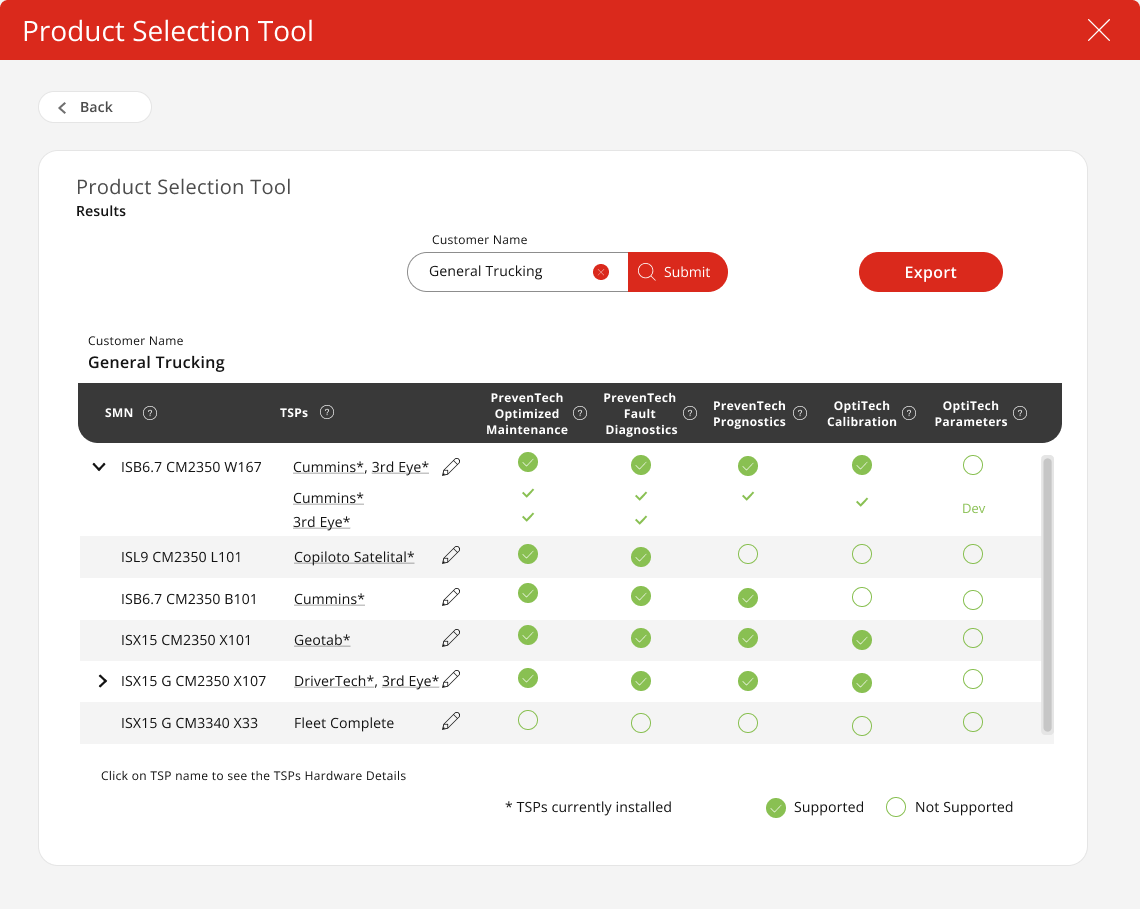Go back using the Back button

[95, 107]
